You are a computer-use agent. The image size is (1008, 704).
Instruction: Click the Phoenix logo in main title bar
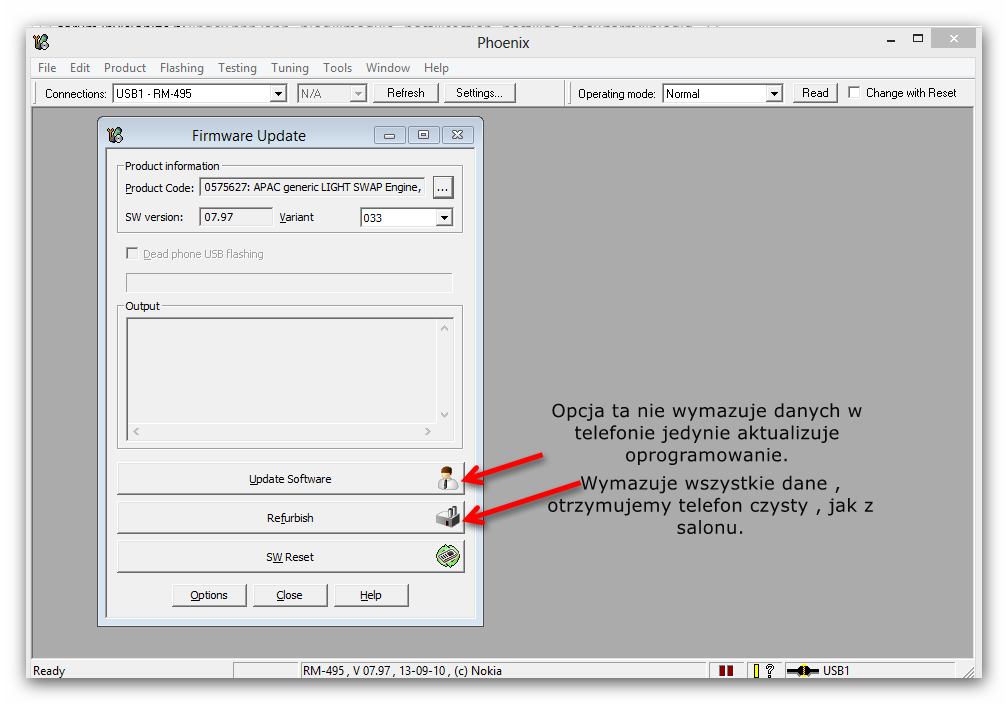tap(41, 42)
